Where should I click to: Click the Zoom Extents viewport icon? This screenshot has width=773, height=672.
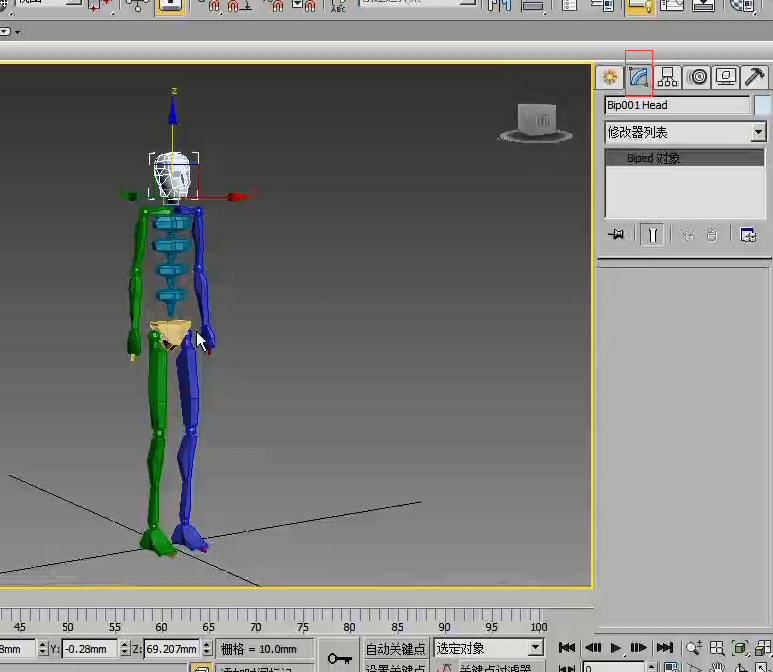pos(740,648)
